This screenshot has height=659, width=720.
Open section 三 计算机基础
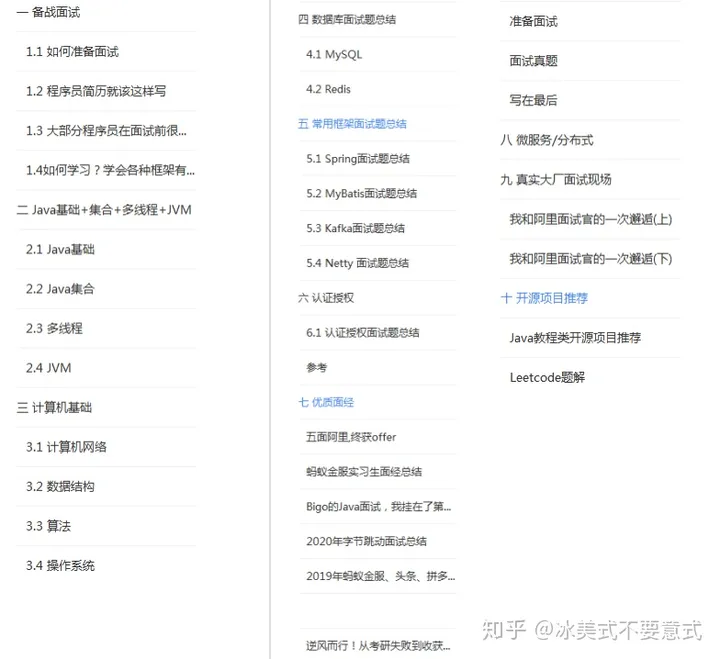[54, 407]
